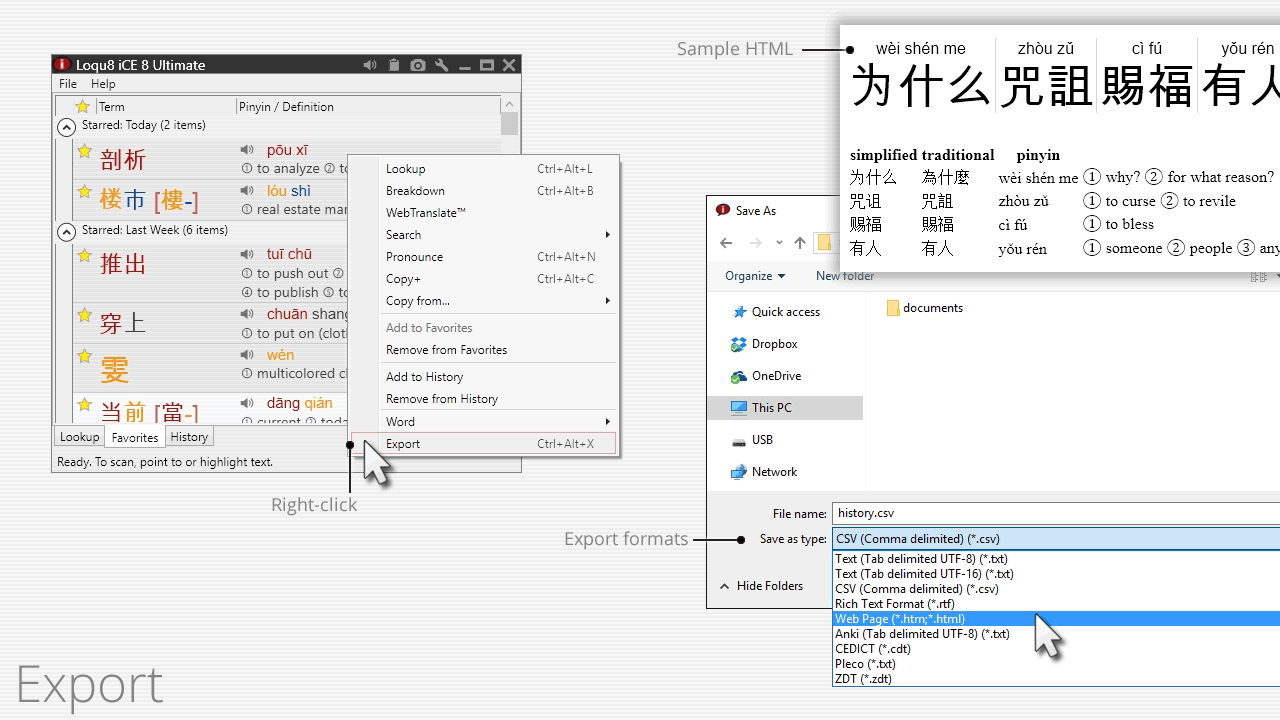Click the camera capture icon in title bar

tap(418, 65)
